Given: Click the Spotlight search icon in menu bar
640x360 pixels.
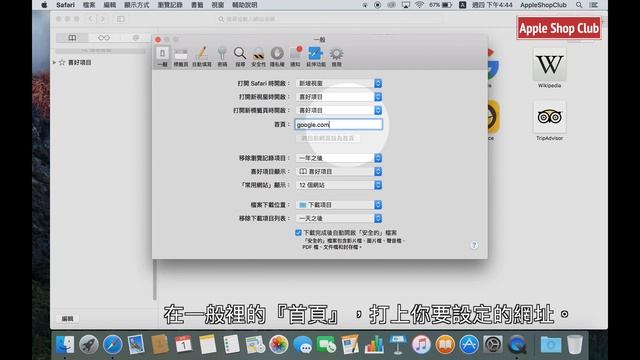Looking at the screenshot, I should pos(579,5).
